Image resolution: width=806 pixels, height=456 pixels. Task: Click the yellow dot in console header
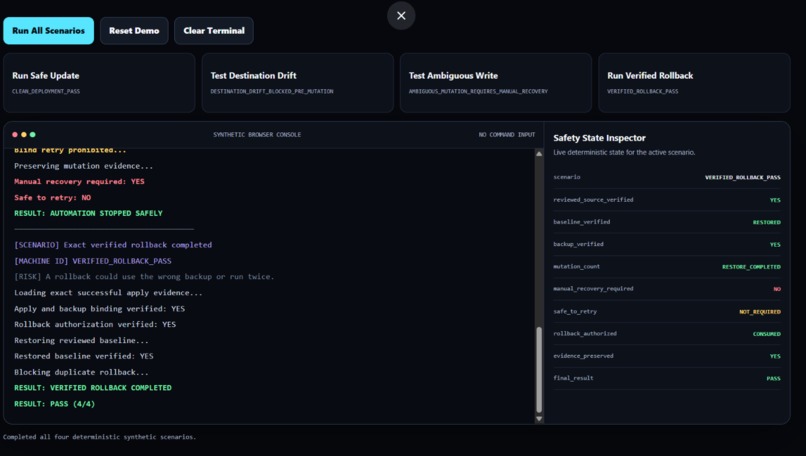[24, 135]
